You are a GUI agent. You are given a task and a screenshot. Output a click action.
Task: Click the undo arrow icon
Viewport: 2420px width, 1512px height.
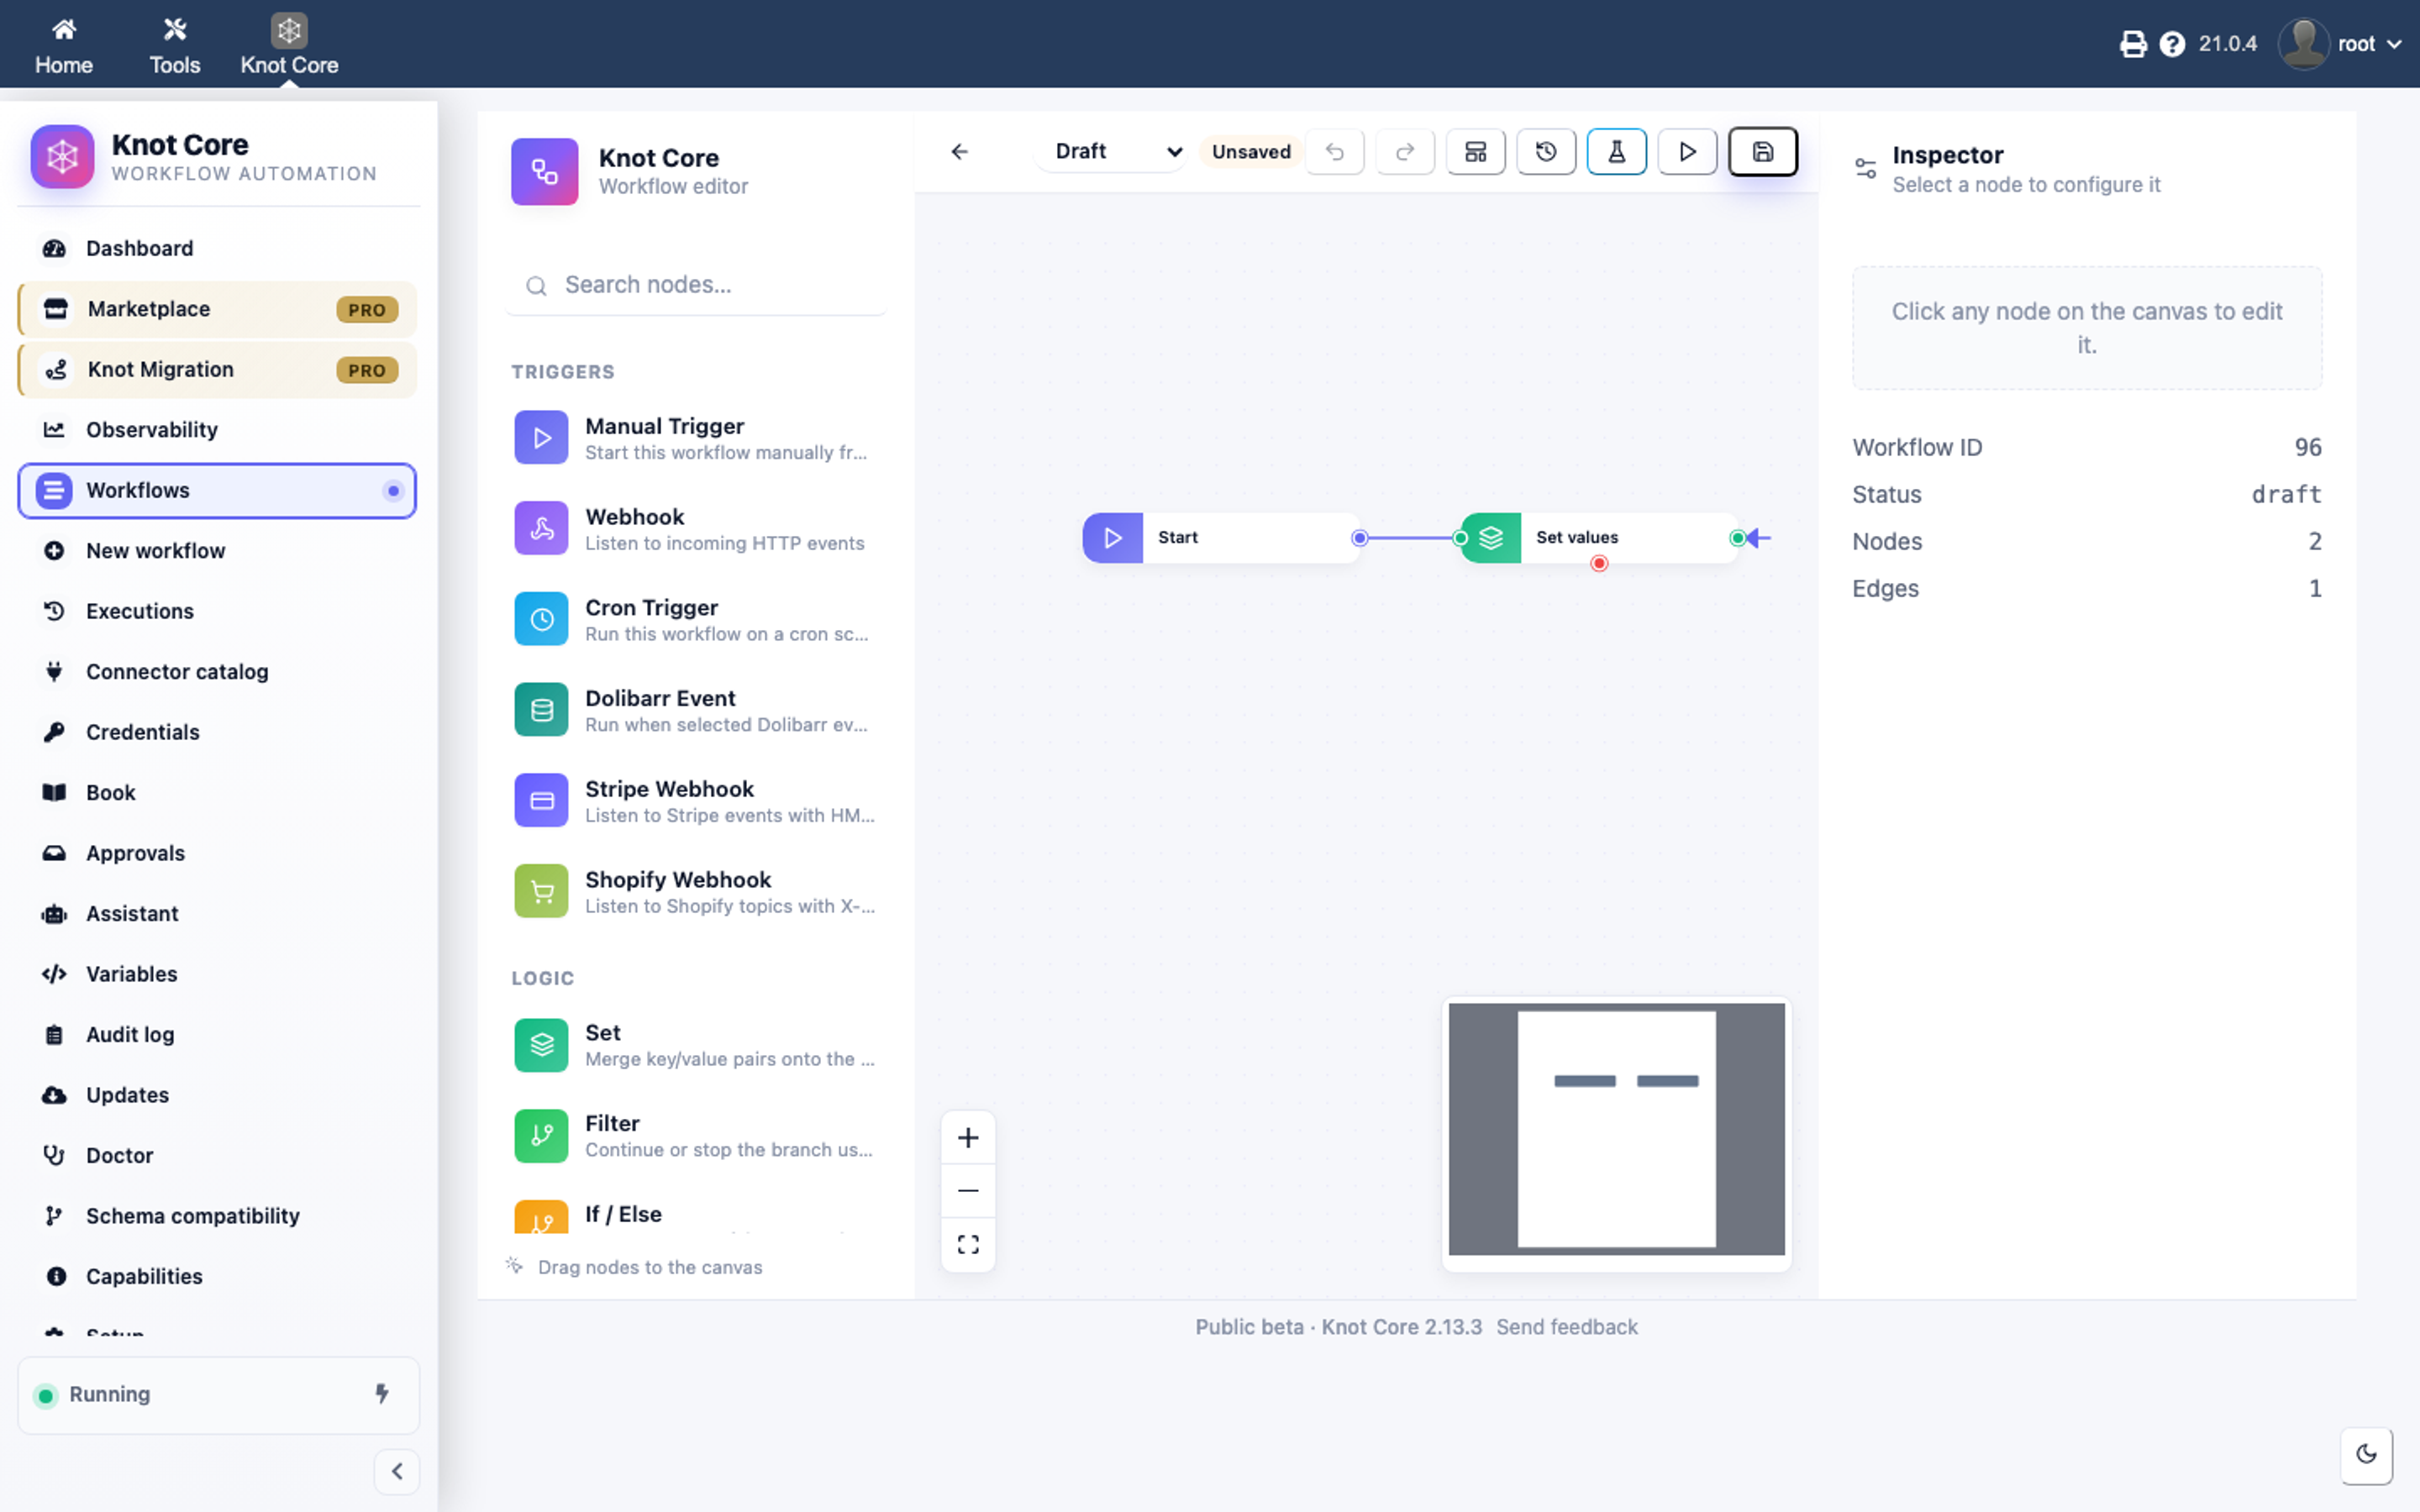[x=1334, y=152]
